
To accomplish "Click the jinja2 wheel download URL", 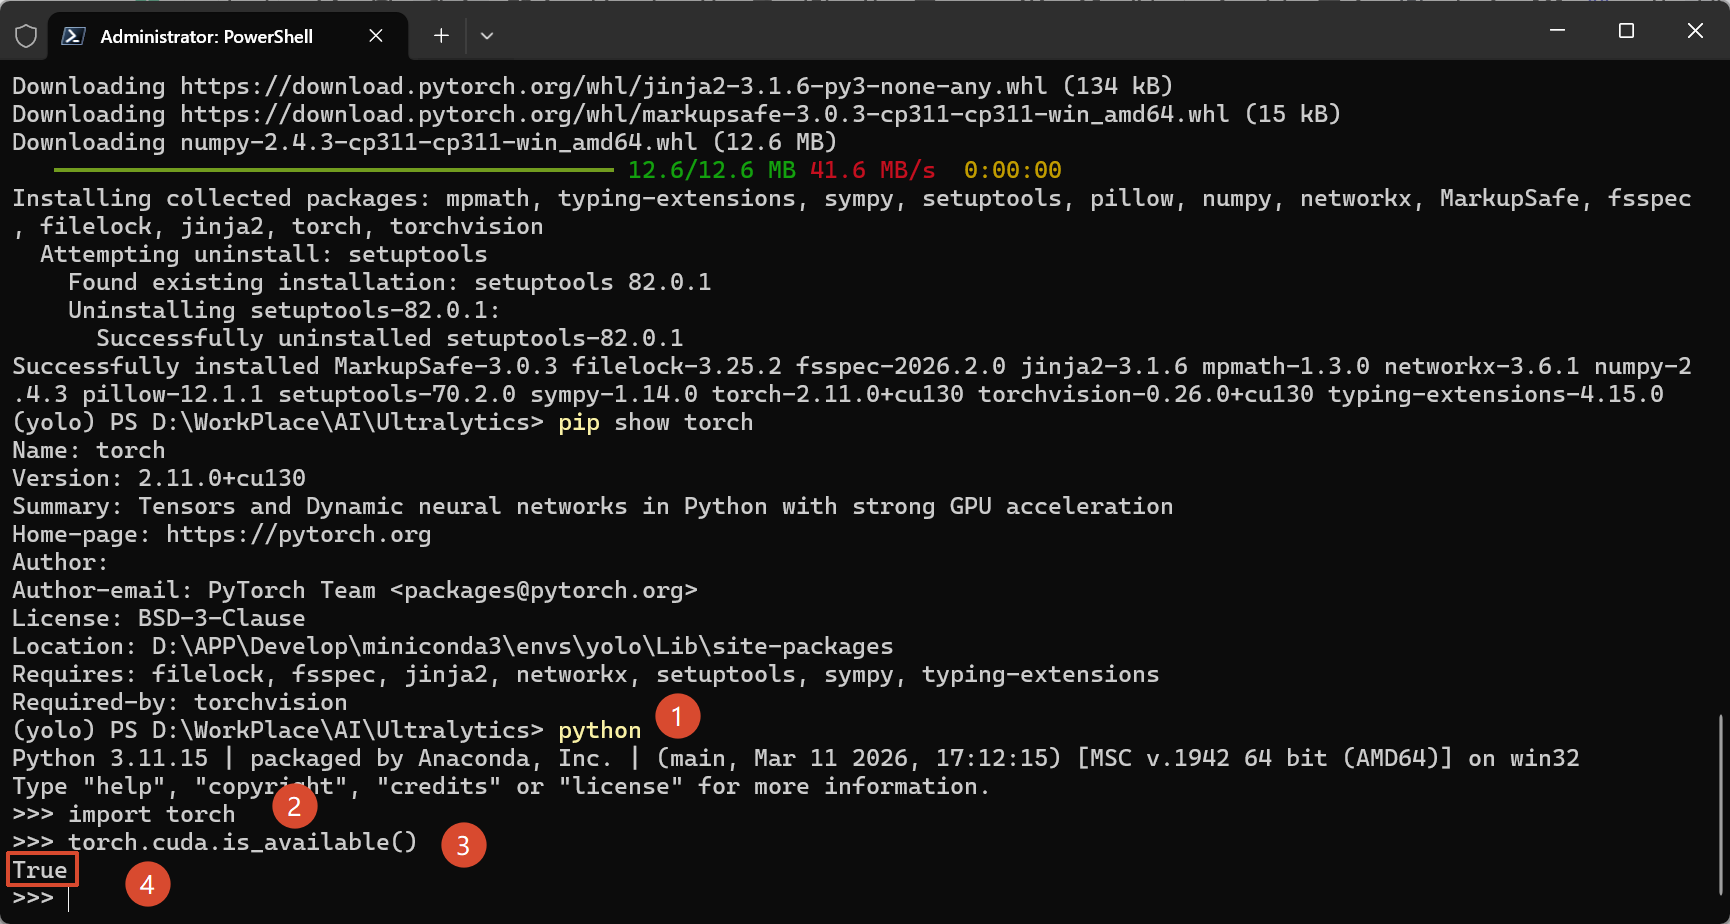I will (613, 86).
